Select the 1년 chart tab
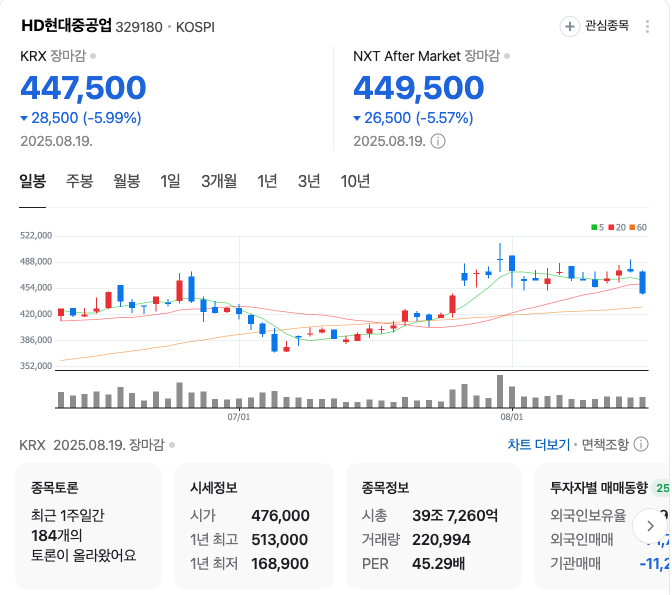Viewport: 672px width, 595px height. coord(267,181)
